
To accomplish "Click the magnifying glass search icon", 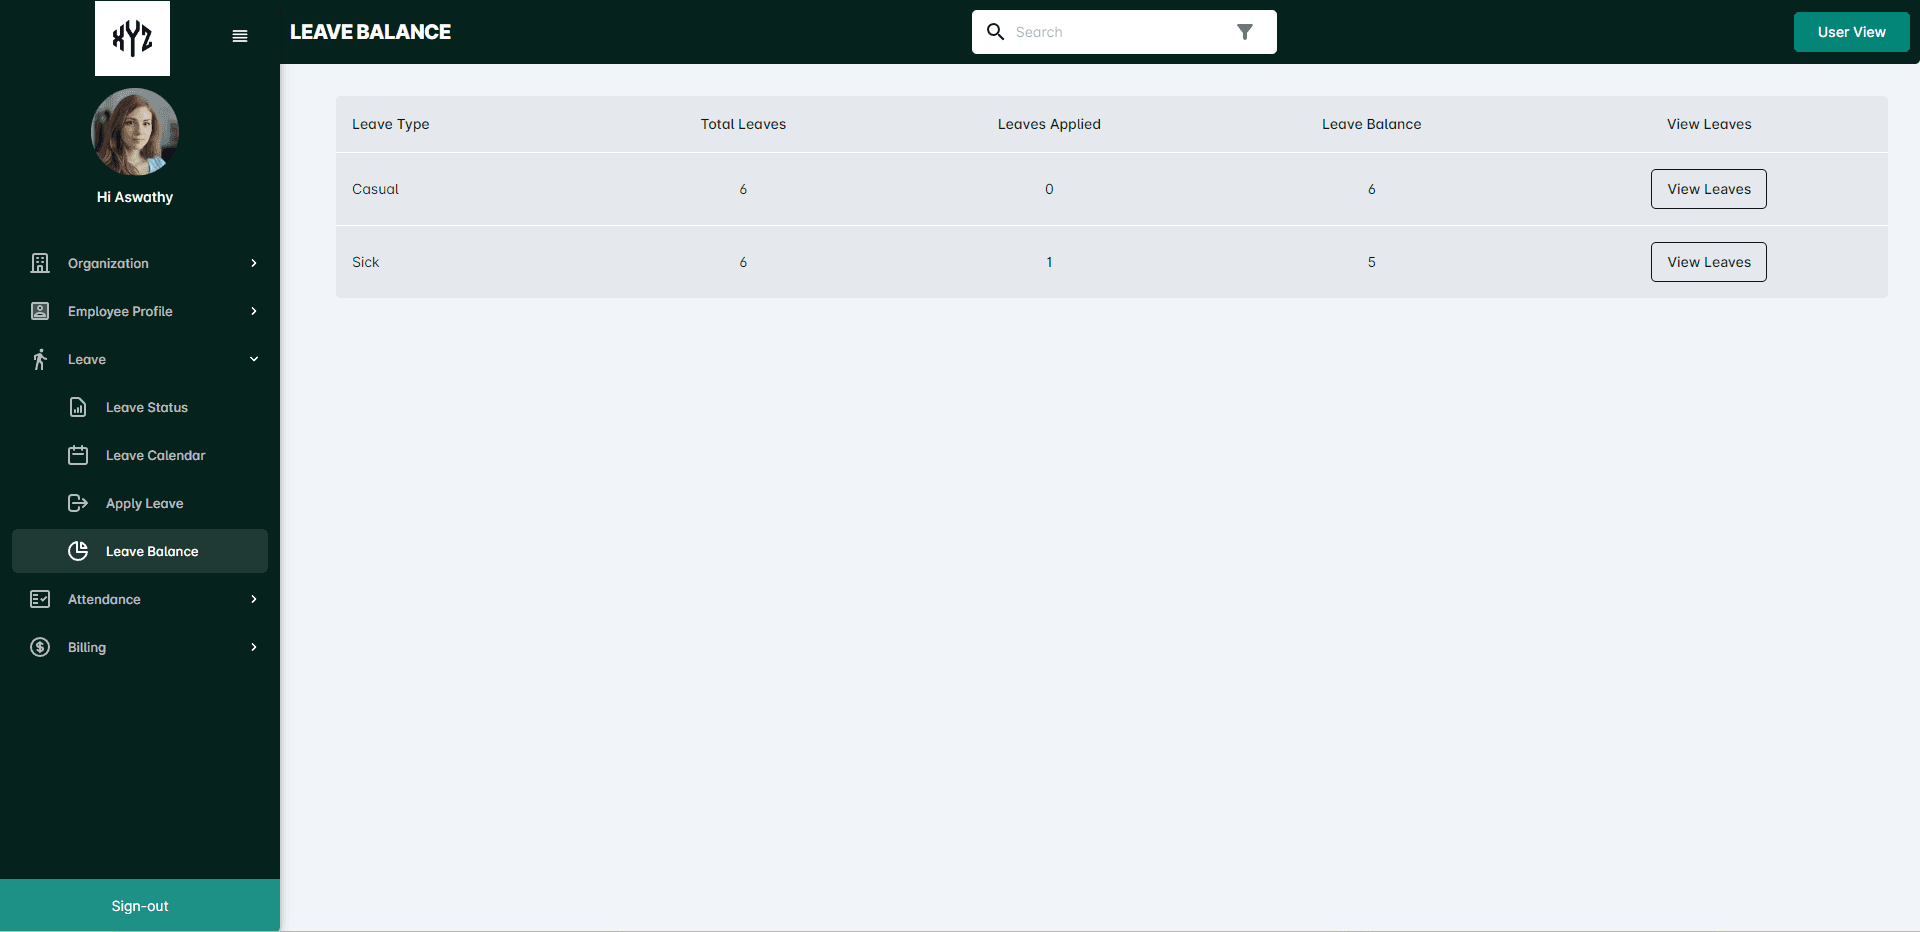I will point(995,32).
